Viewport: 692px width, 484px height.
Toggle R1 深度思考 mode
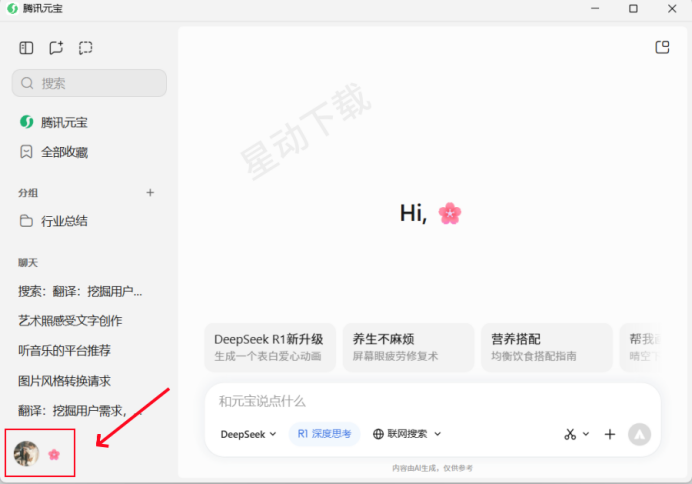pyautogui.click(x=324, y=434)
